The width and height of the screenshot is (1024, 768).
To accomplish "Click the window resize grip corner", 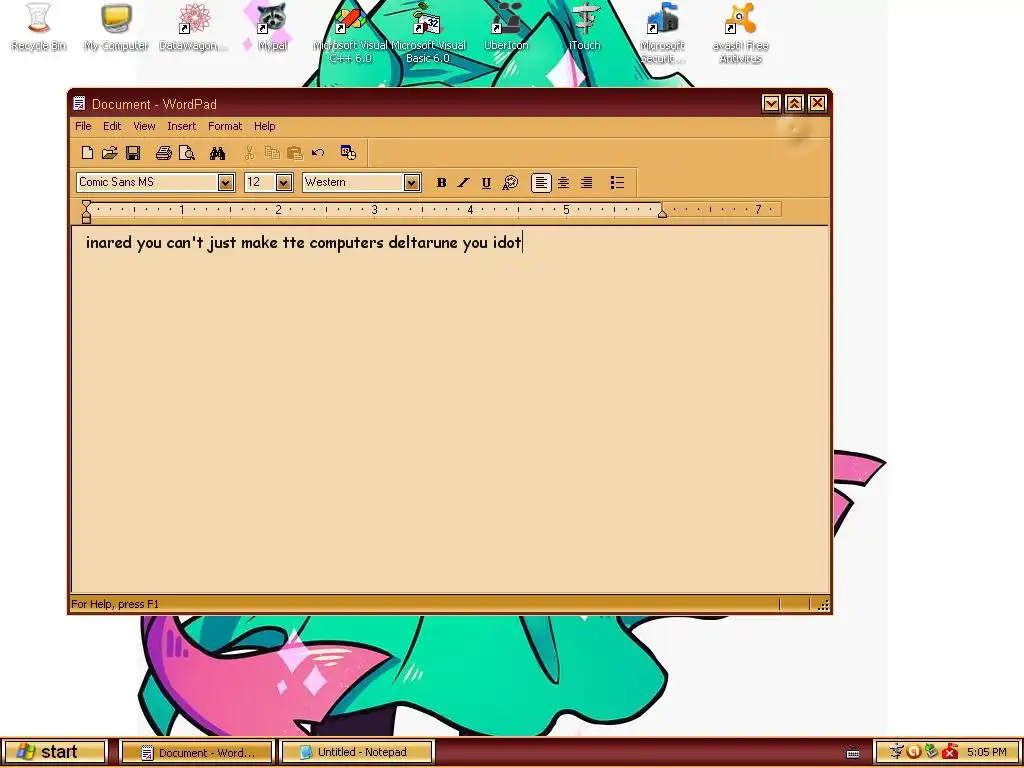I will [823, 605].
